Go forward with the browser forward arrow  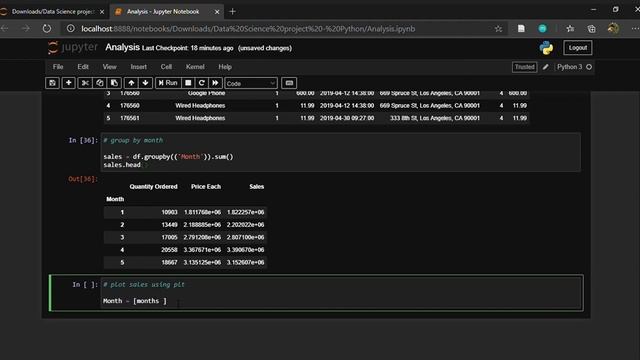pyautogui.click(x=26, y=29)
